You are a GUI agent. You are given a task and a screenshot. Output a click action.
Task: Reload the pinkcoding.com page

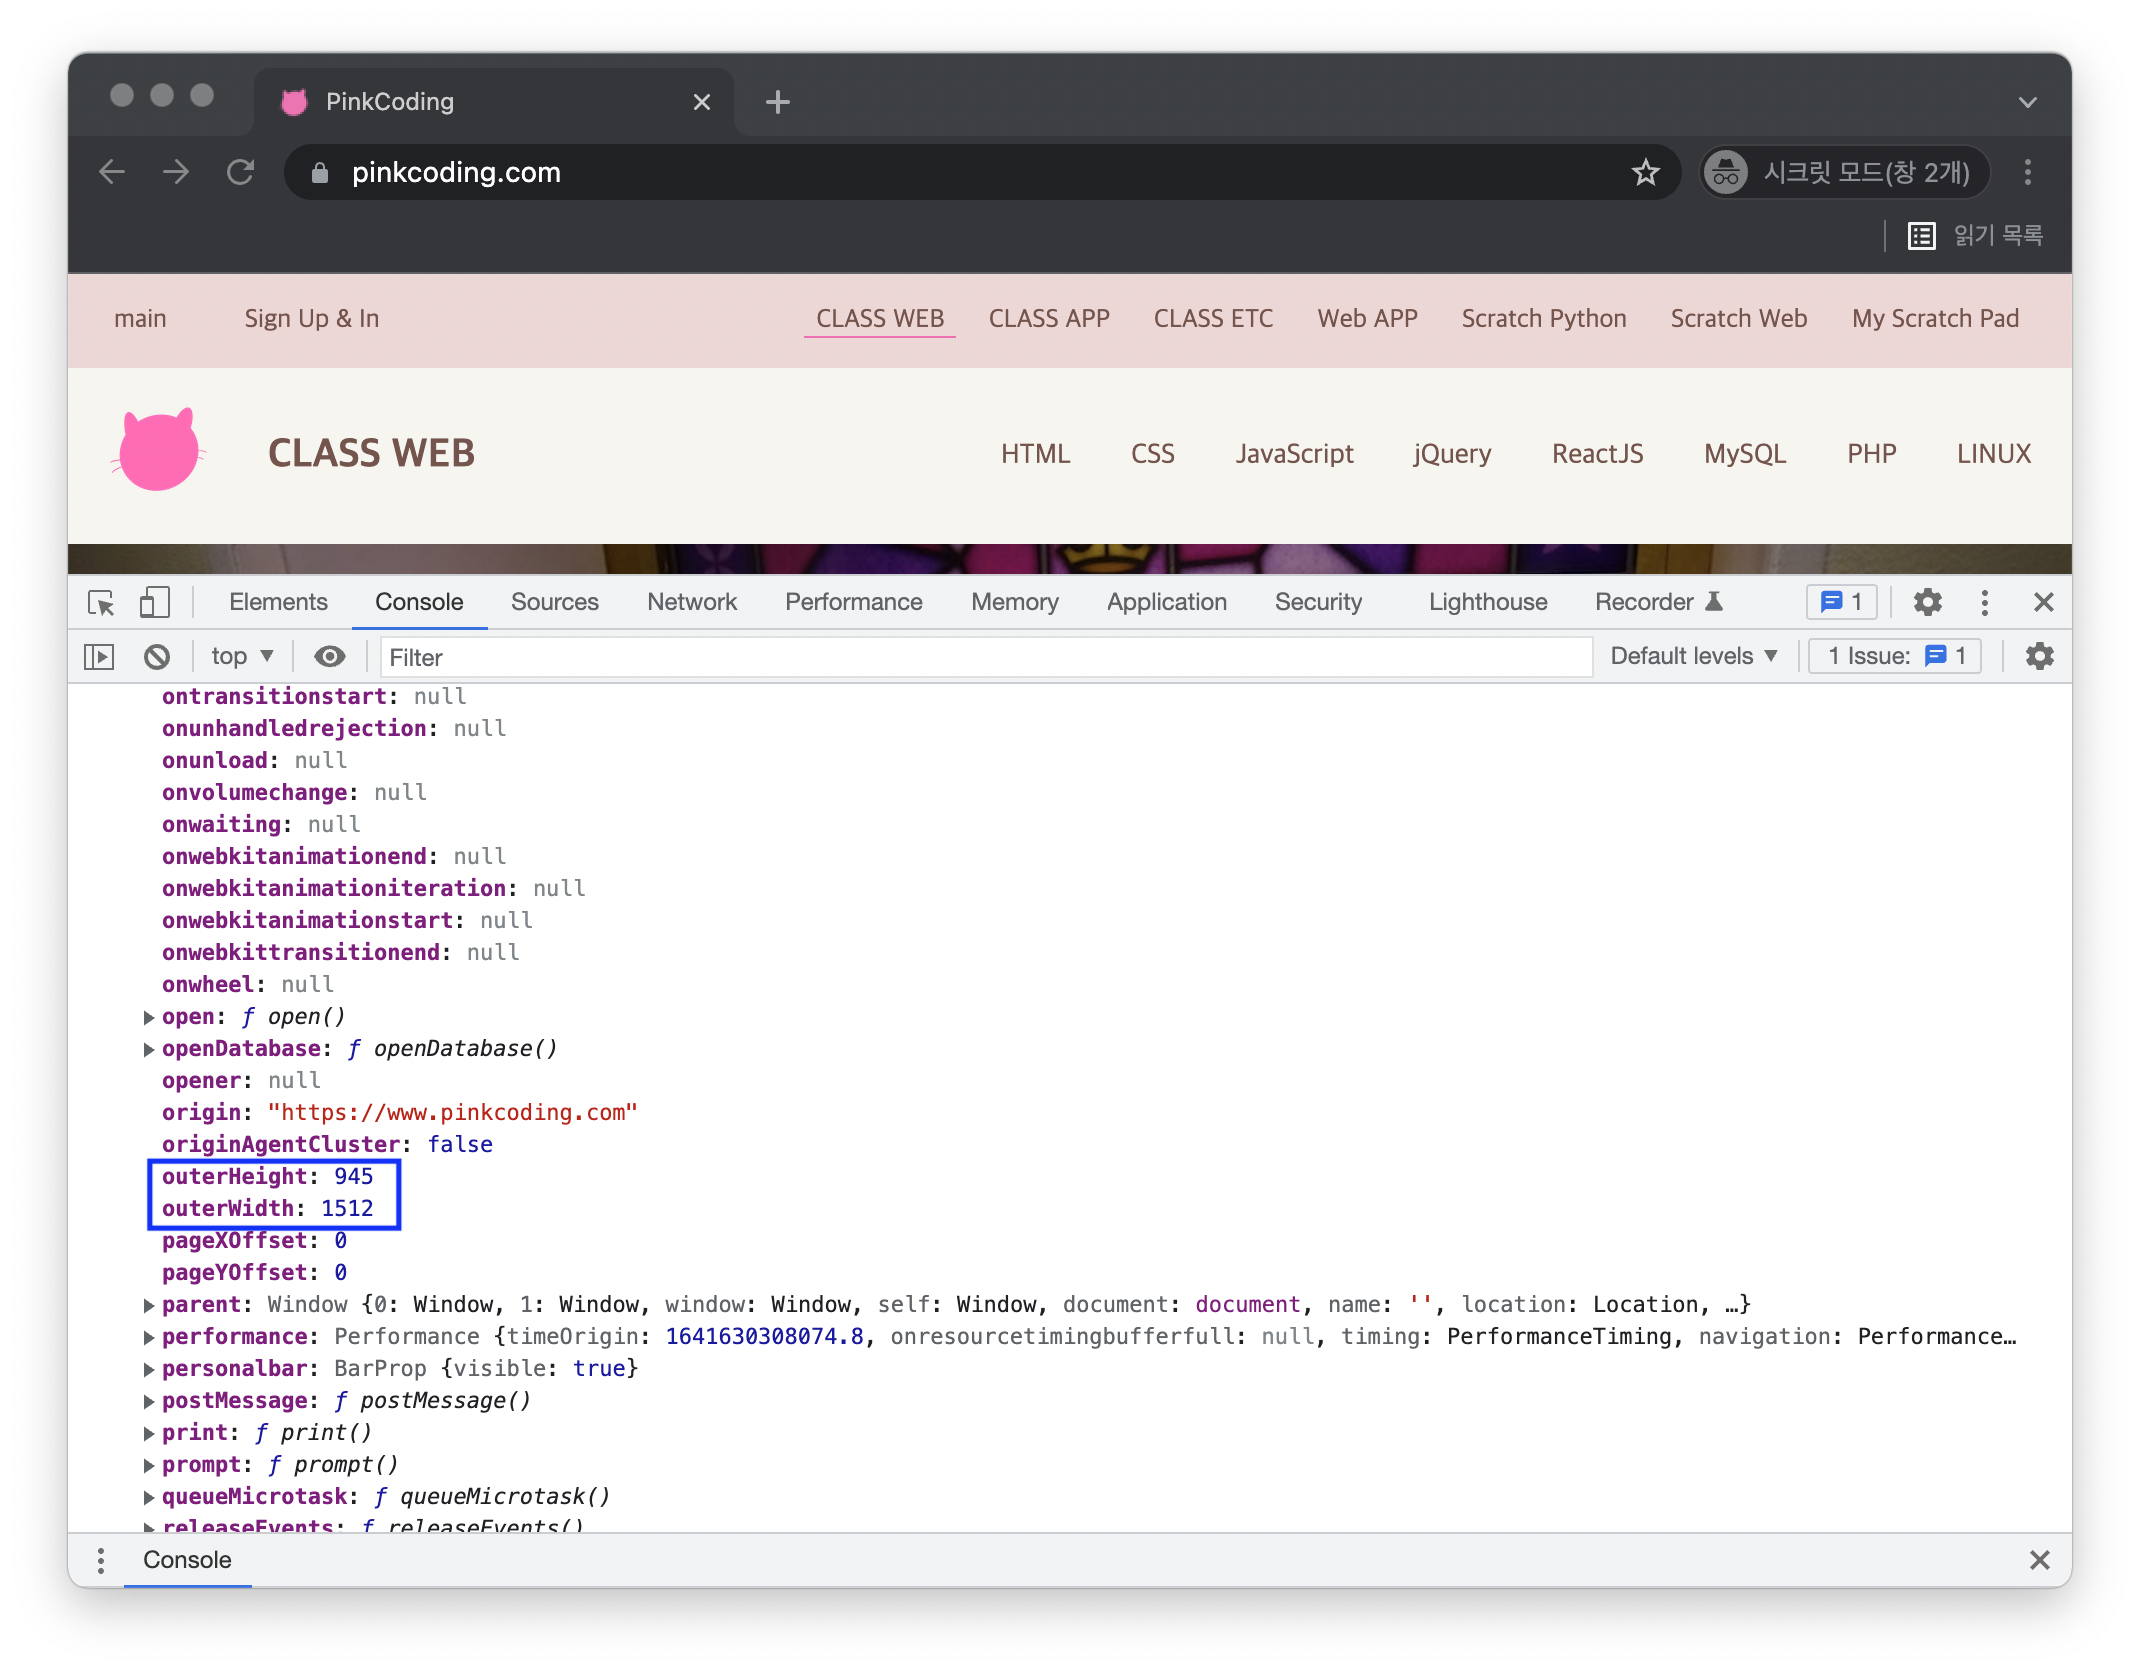[241, 172]
